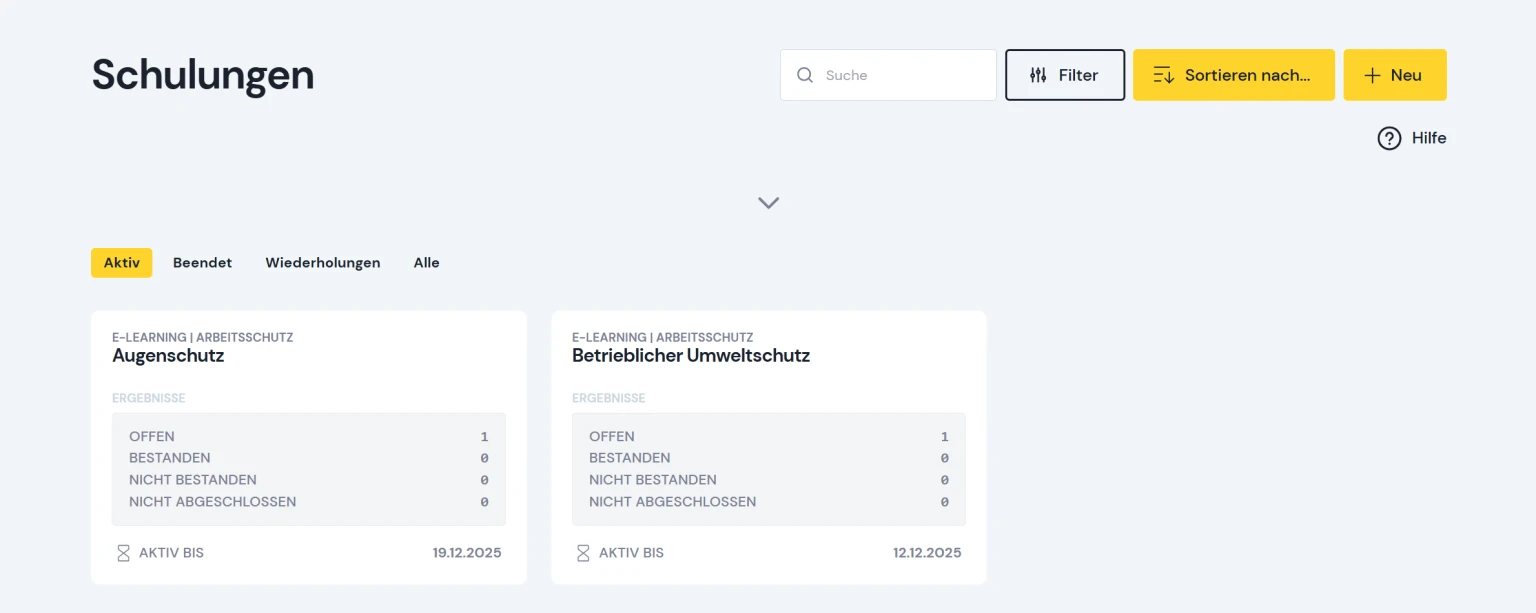Viewport: 1536px width, 613px height.
Task: Focus the Suche input field
Action: point(888,75)
